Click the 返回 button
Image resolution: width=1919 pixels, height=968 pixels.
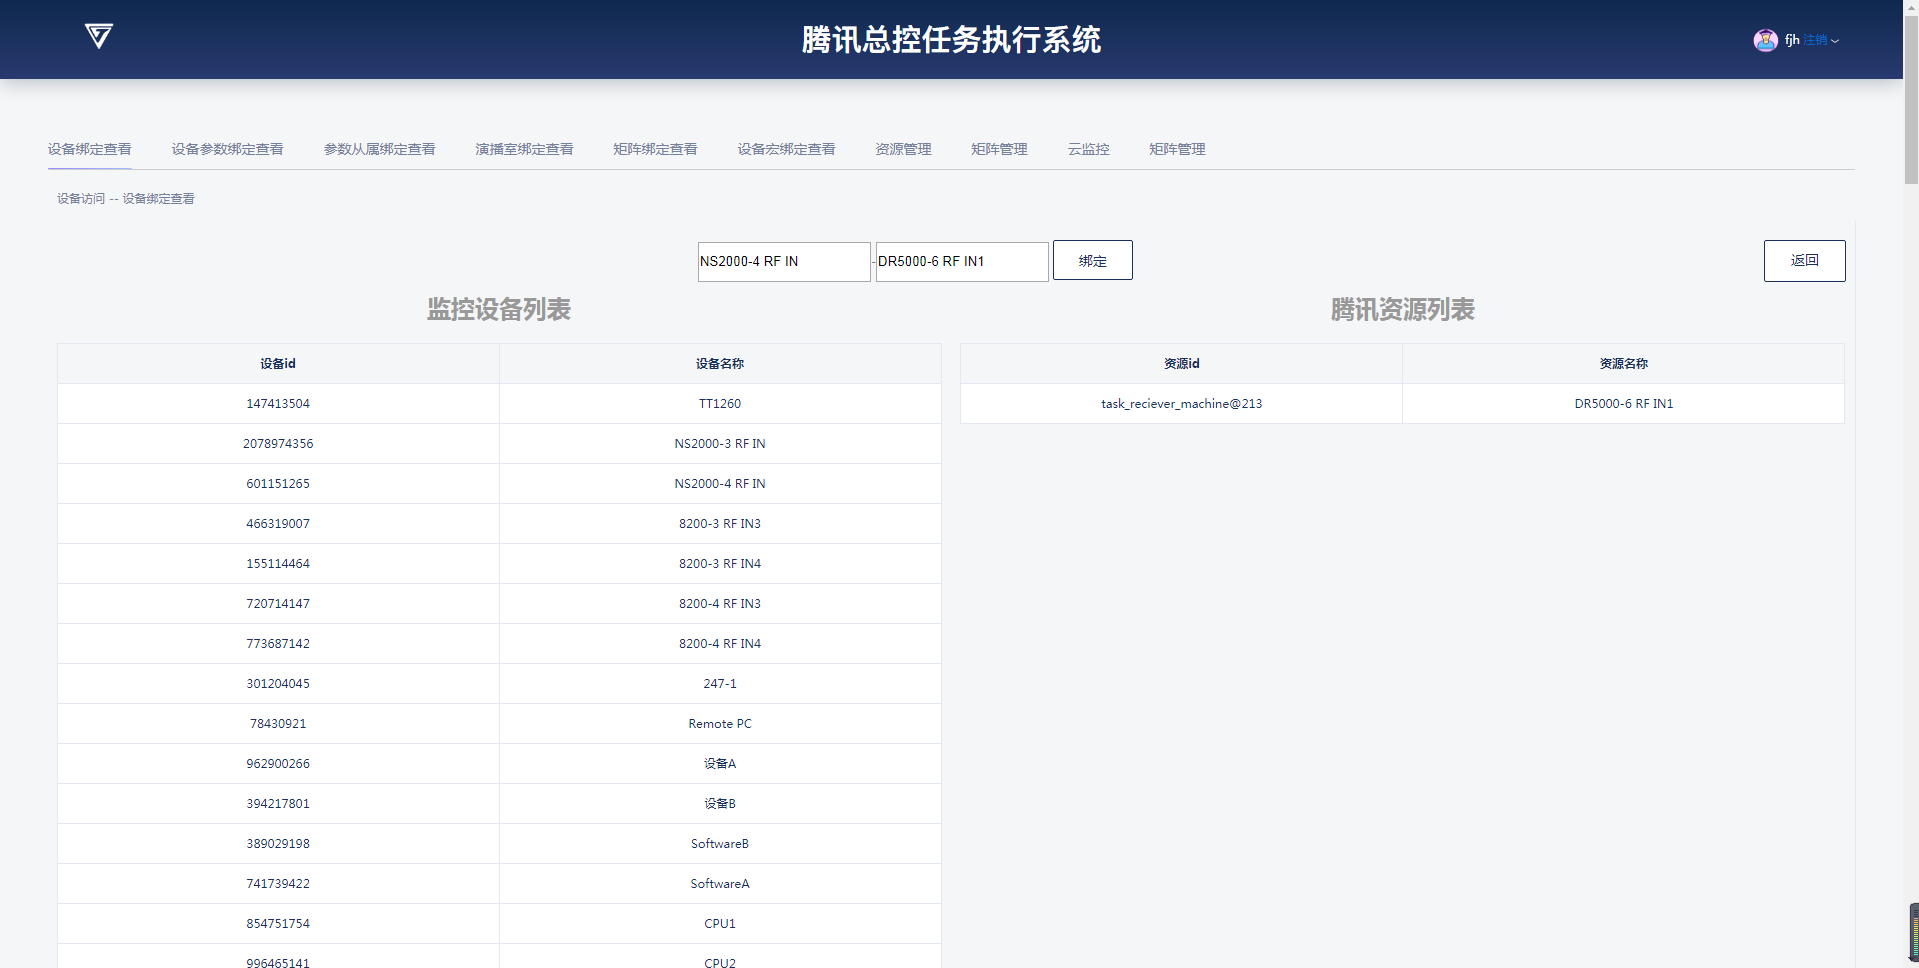click(x=1804, y=261)
